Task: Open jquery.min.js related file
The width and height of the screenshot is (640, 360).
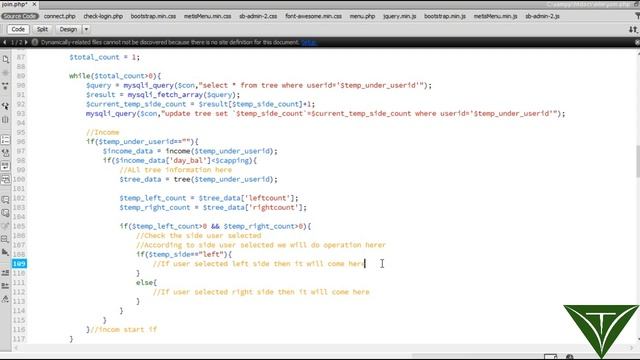Action: point(400,16)
